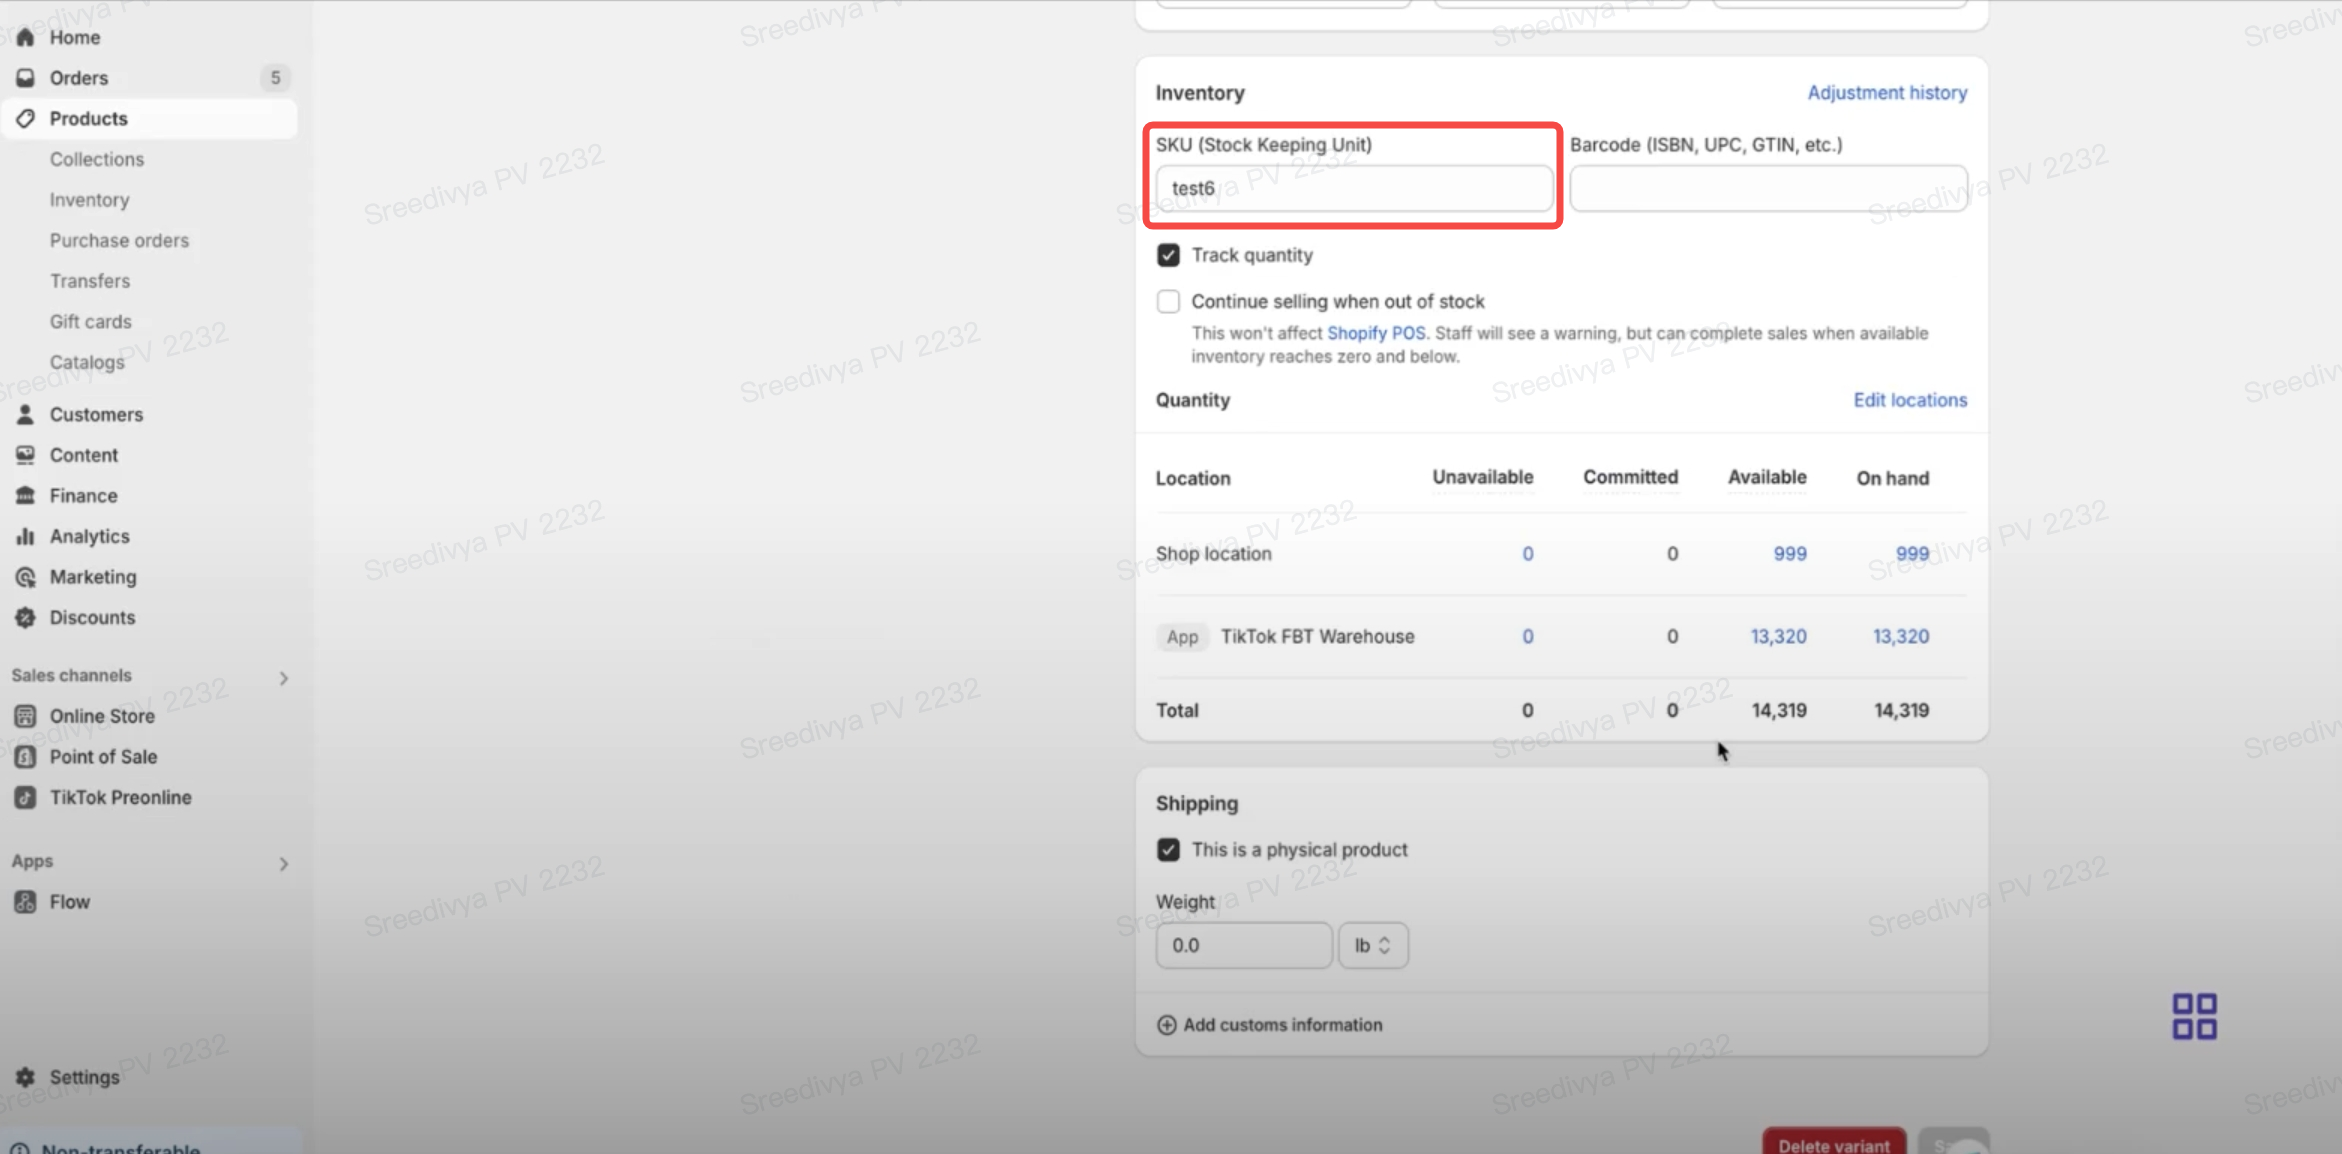Click the Flow app icon
The height and width of the screenshot is (1154, 2342).
point(25,902)
